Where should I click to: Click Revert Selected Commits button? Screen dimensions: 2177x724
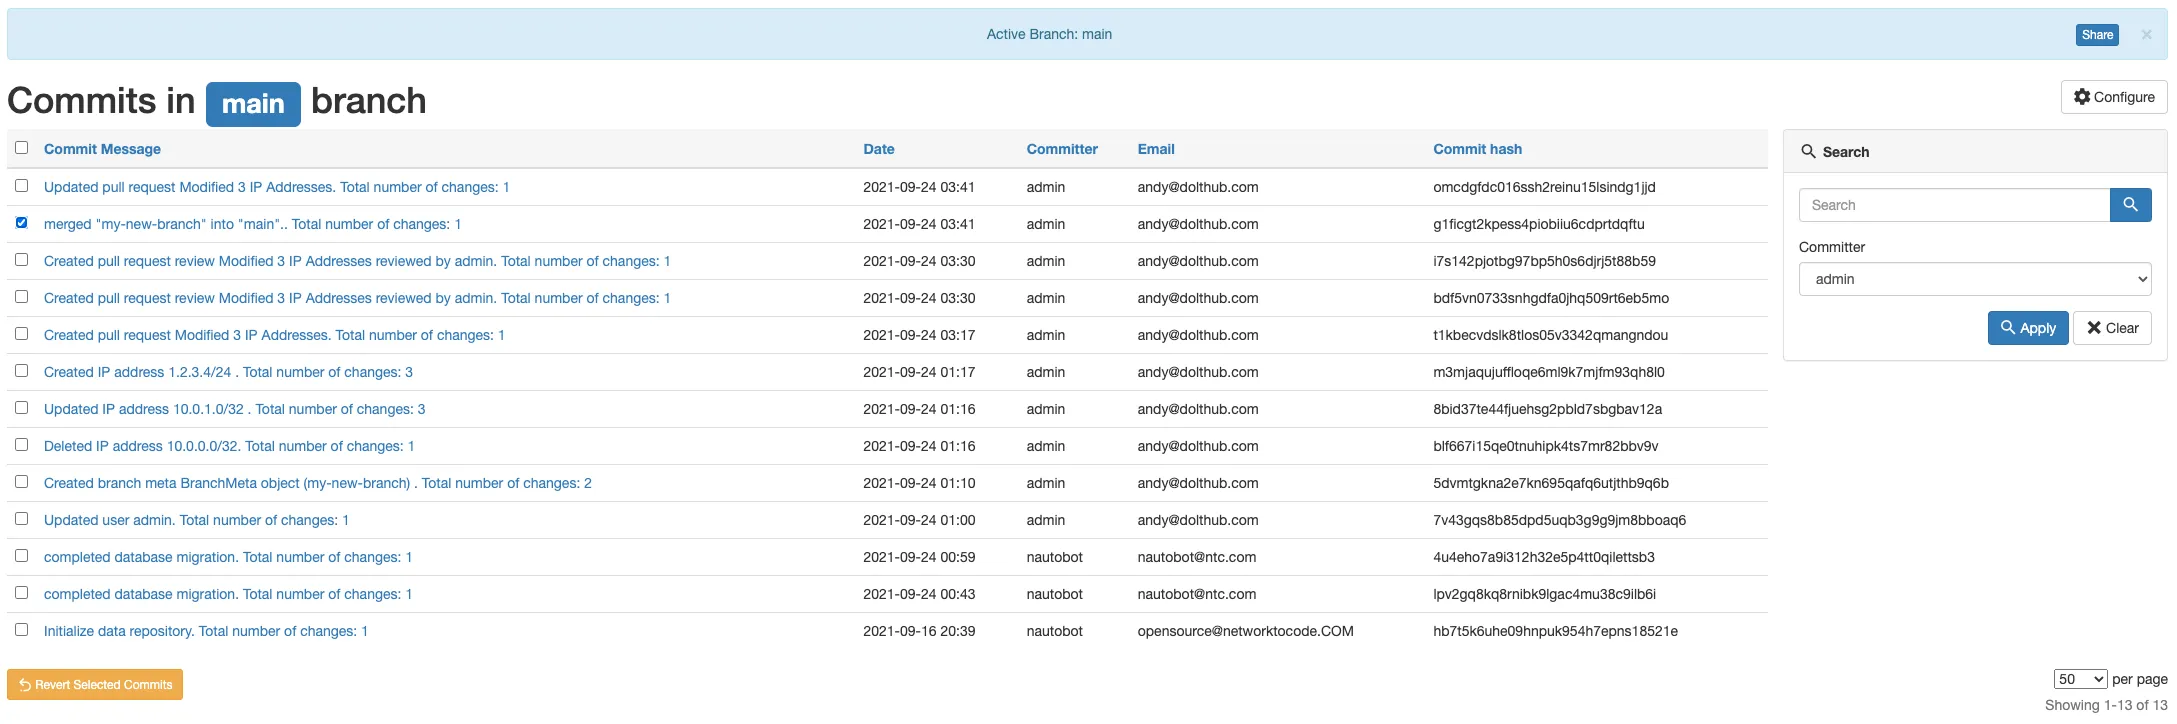click(95, 685)
